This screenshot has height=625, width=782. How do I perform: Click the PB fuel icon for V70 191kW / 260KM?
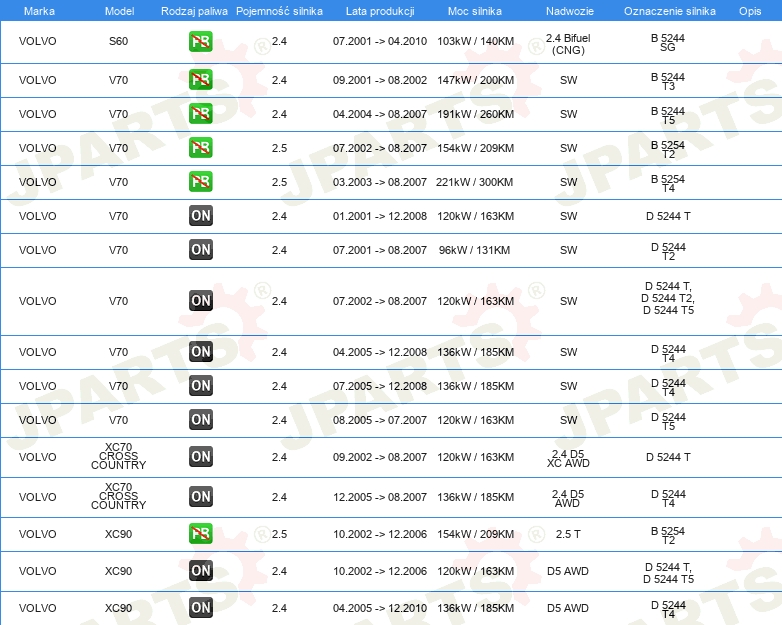pos(200,114)
